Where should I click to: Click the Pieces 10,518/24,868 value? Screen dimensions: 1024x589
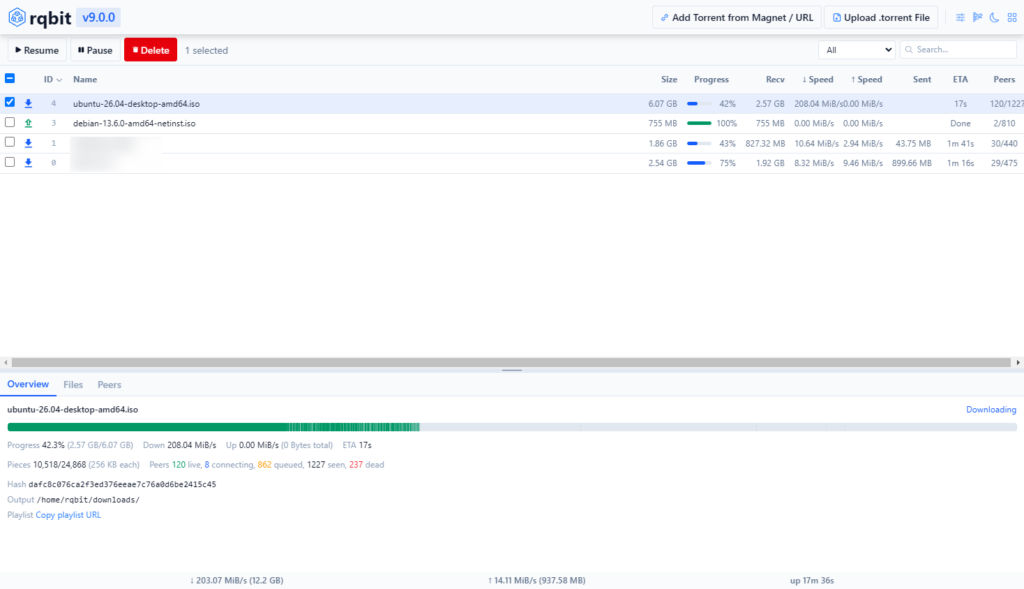[59, 465]
